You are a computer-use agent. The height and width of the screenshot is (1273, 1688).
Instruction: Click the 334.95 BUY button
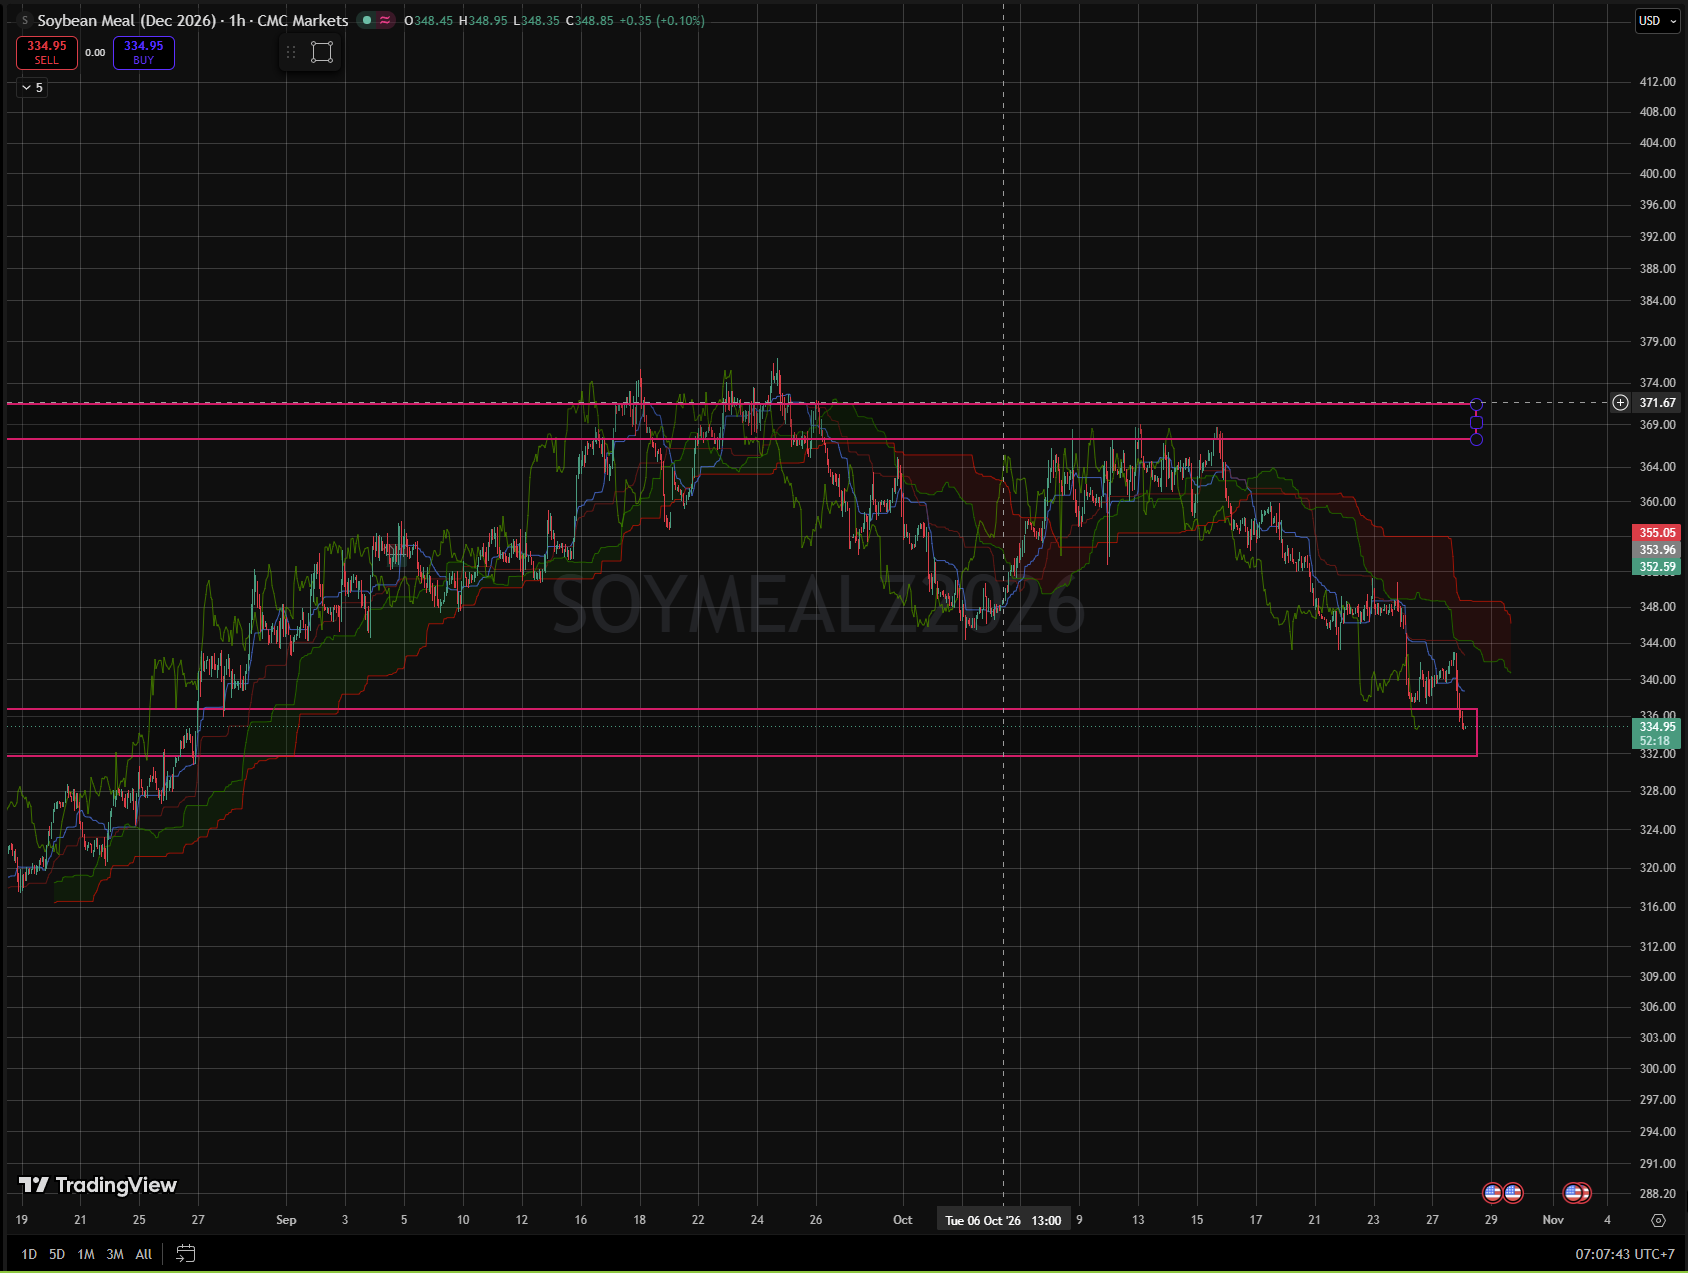pos(144,53)
